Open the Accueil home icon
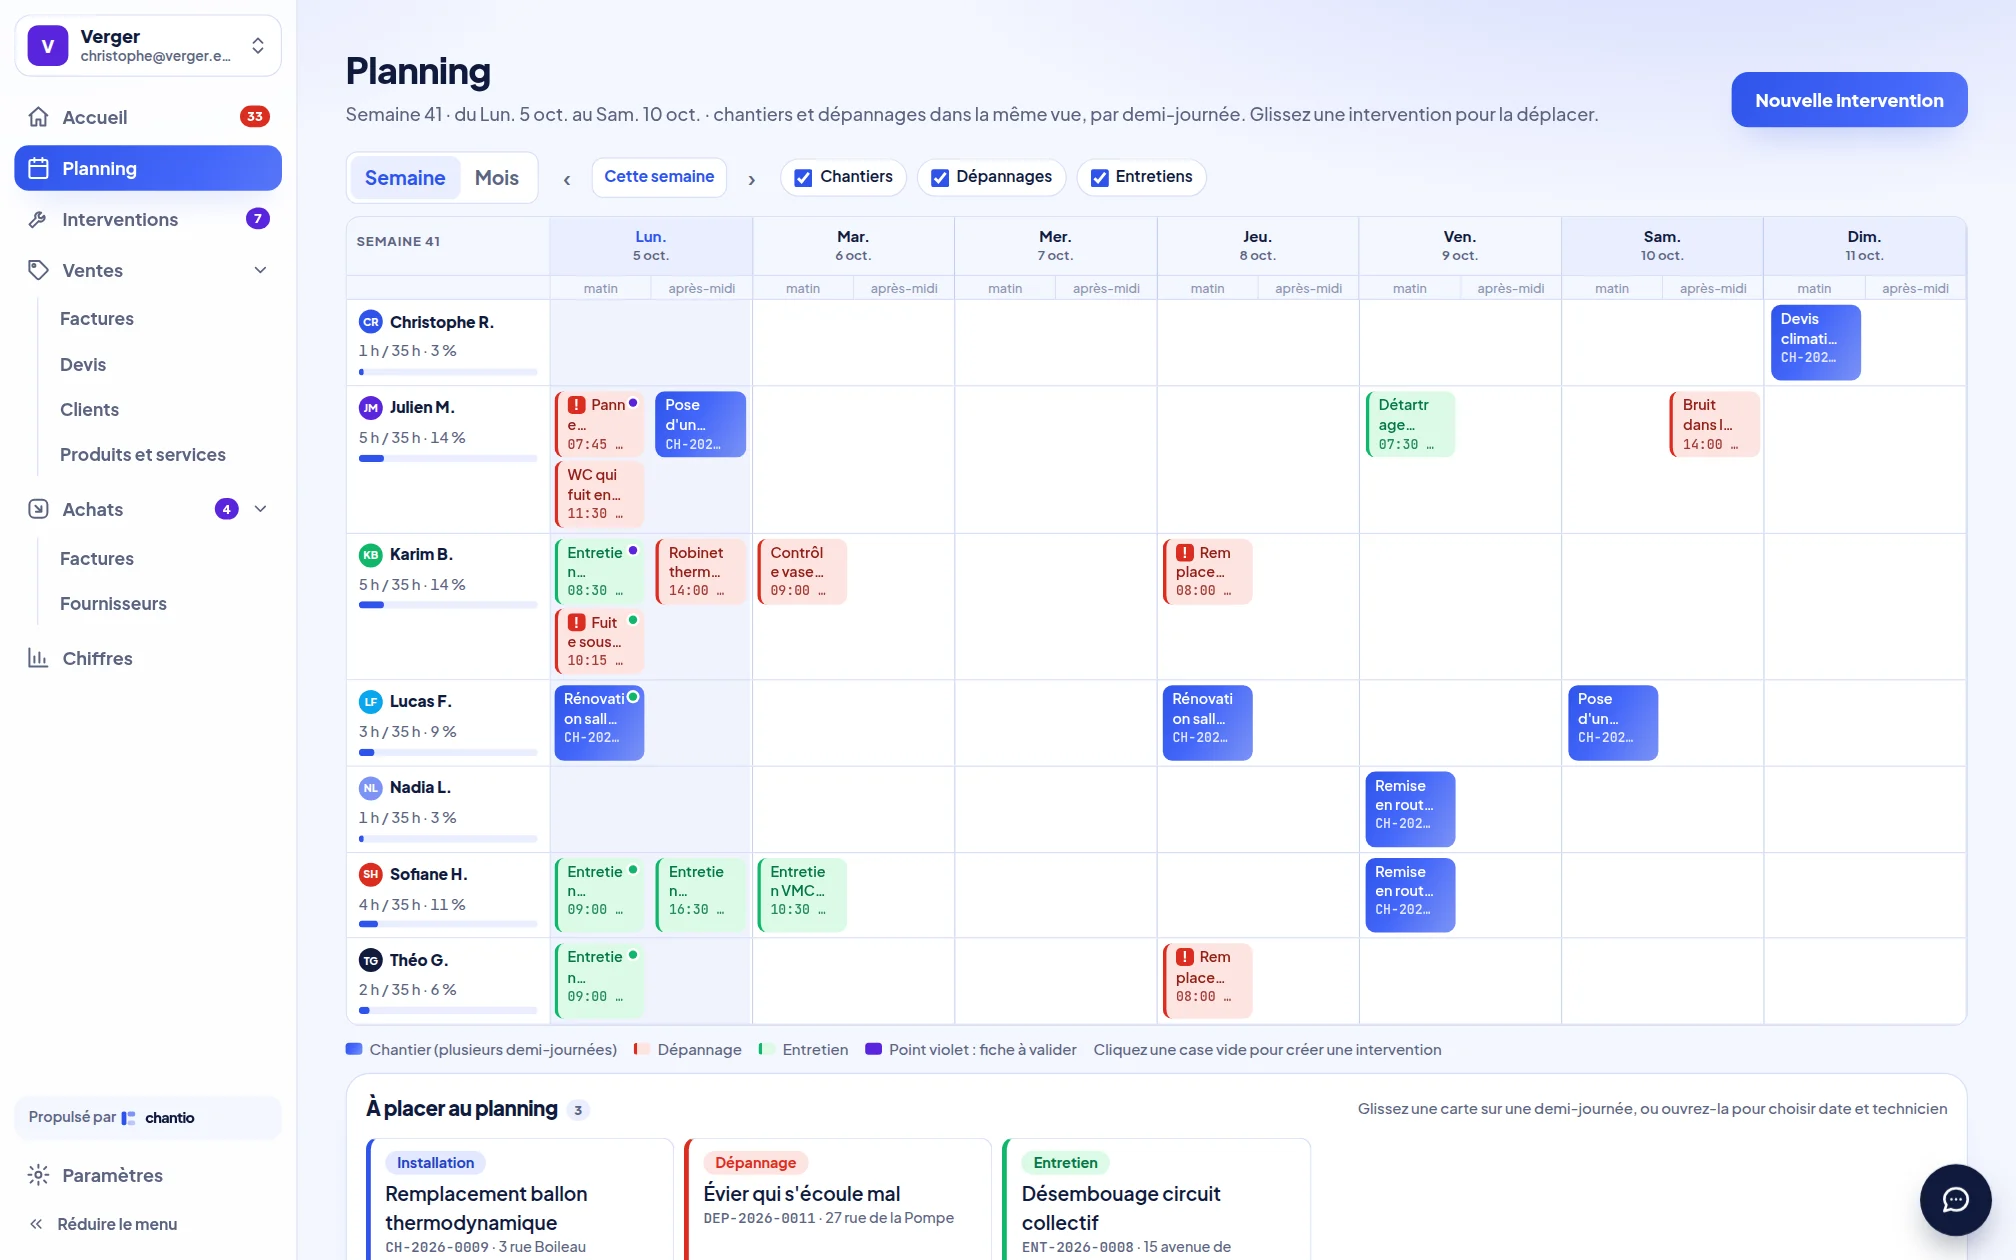The height and width of the screenshot is (1260, 2016). (x=38, y=117)
